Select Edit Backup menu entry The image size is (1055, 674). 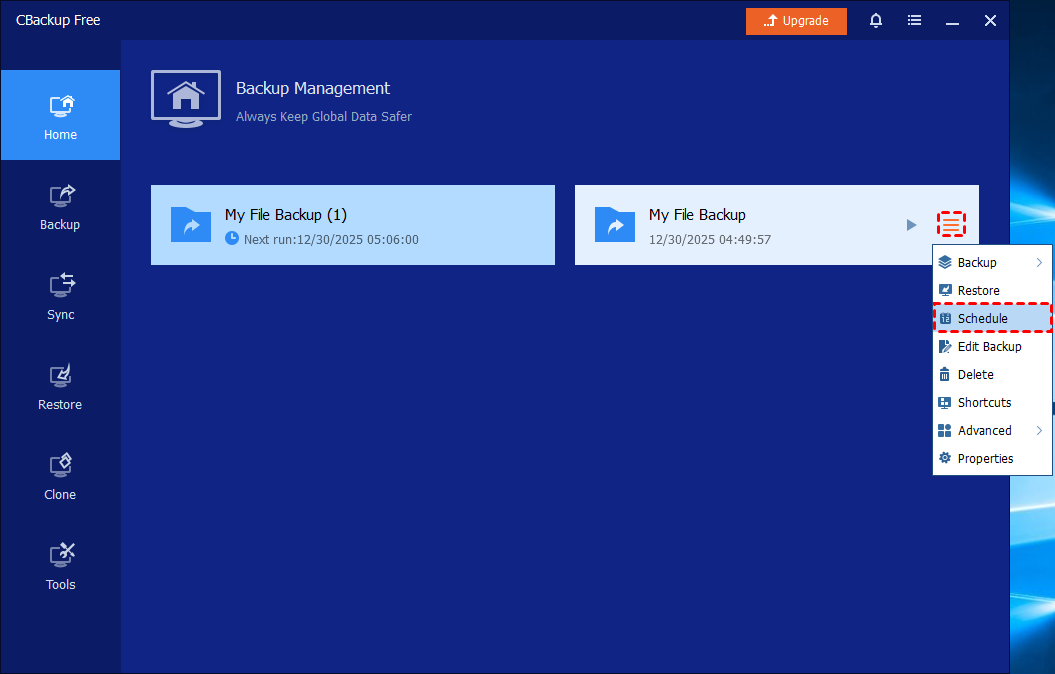pos(989,347)
